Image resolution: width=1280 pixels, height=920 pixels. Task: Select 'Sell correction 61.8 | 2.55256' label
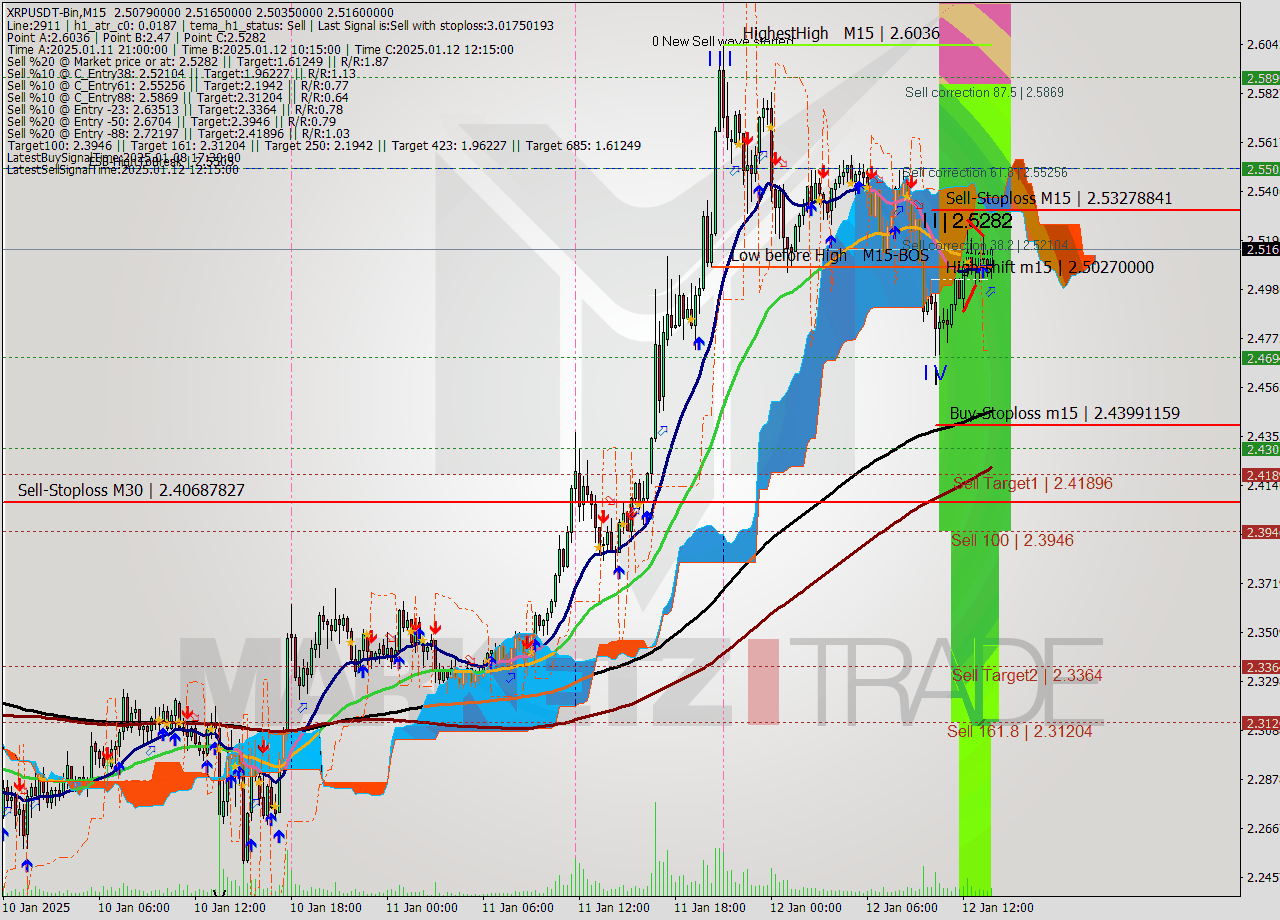tap(985, 172)
